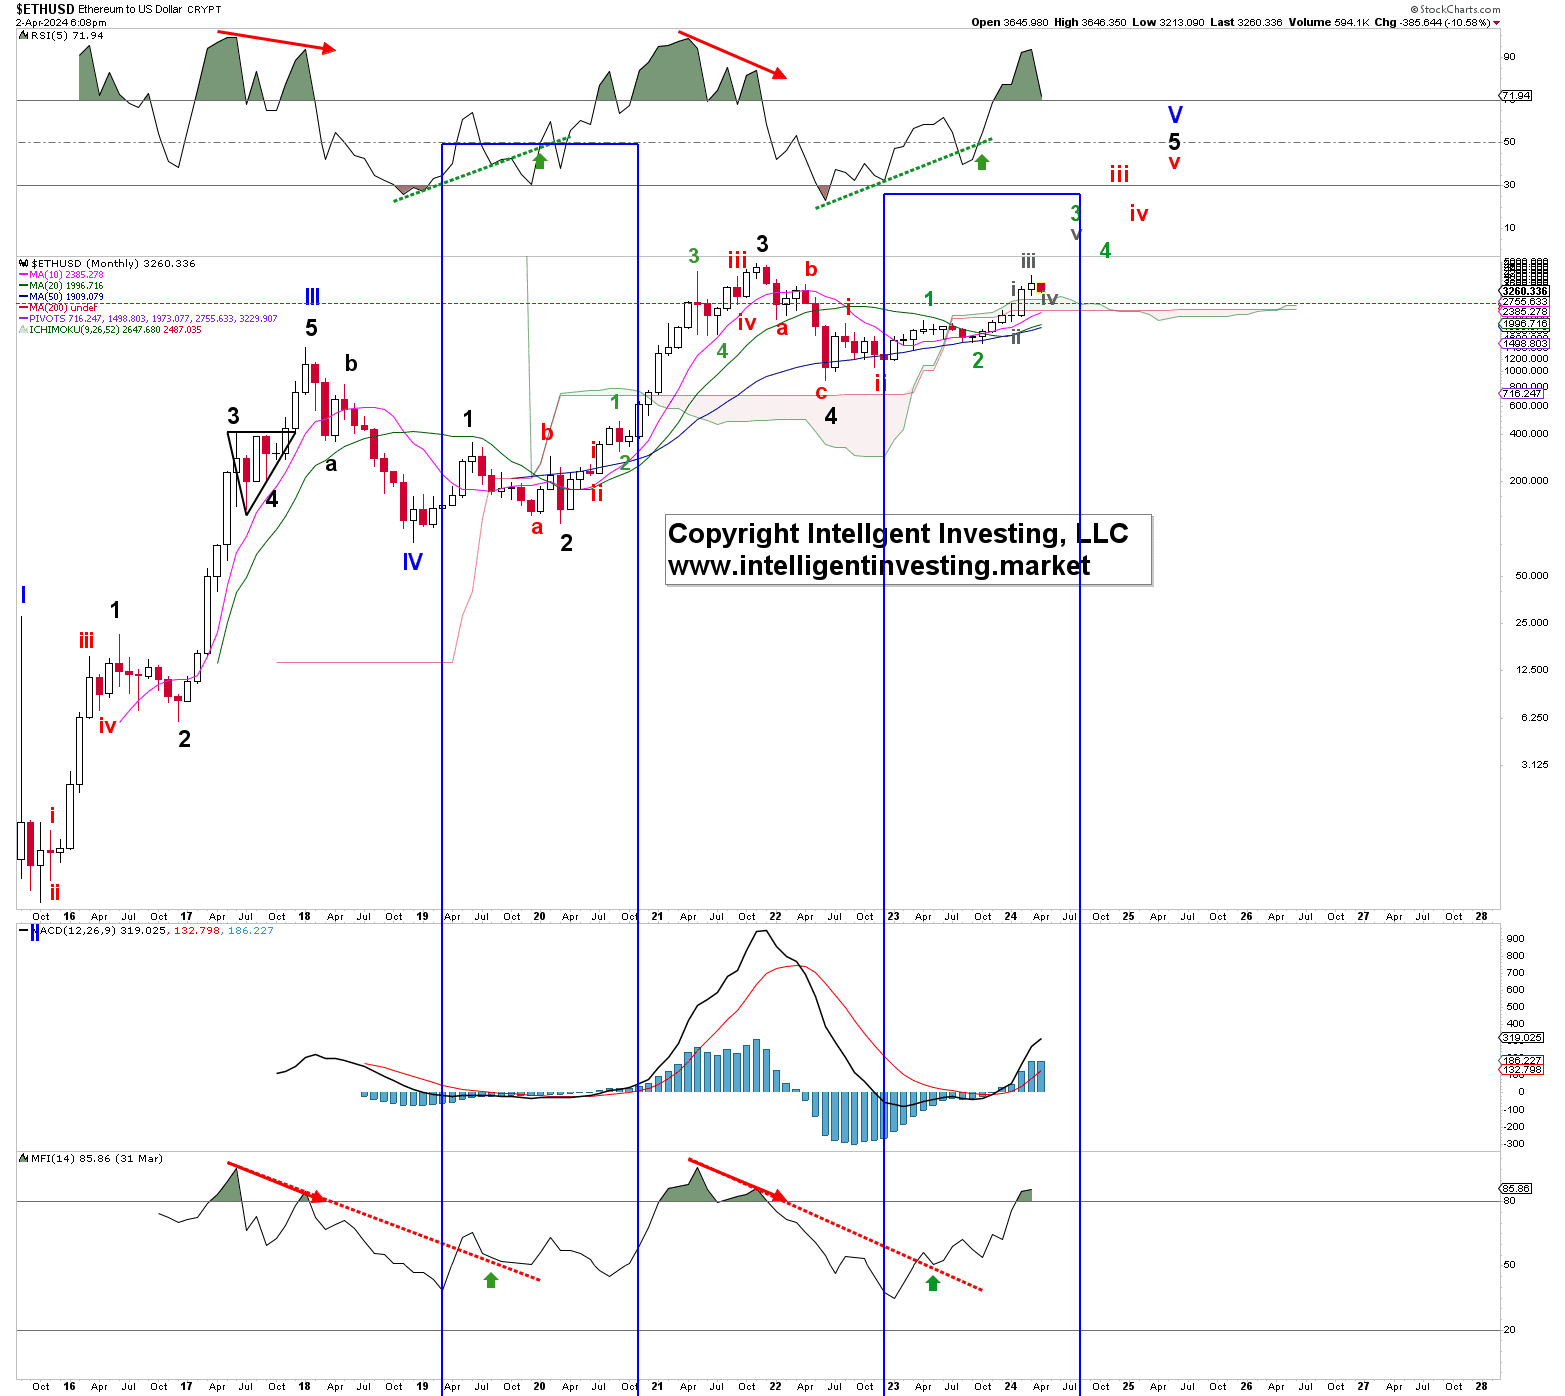Click the Ichimoku cloud legend icon
The width and height of the screenshot is (1565, 1396).
point(23,330)
